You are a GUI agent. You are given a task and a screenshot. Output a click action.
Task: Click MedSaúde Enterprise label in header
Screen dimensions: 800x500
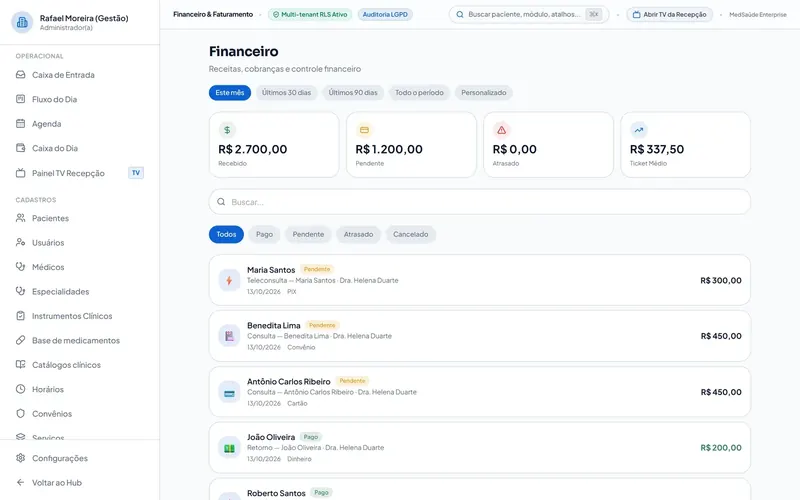tap(758, 15)
